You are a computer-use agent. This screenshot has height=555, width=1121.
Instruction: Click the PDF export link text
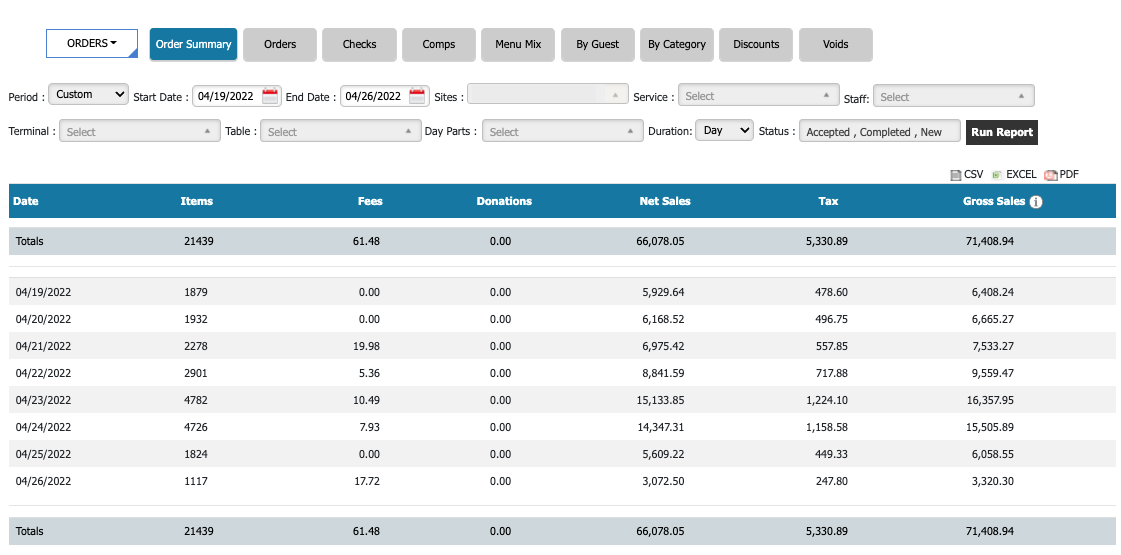[1069, 175]
